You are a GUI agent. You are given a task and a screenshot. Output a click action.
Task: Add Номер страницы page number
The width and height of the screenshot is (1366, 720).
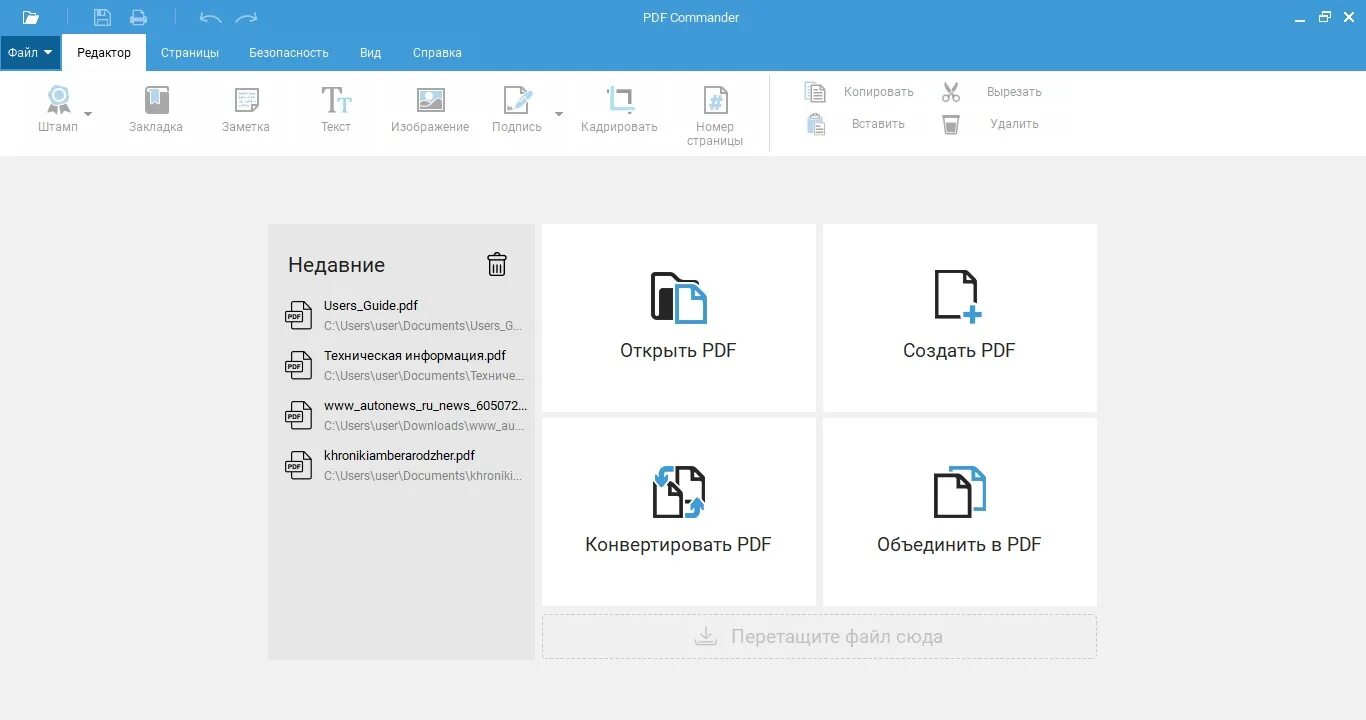[715, 117]
